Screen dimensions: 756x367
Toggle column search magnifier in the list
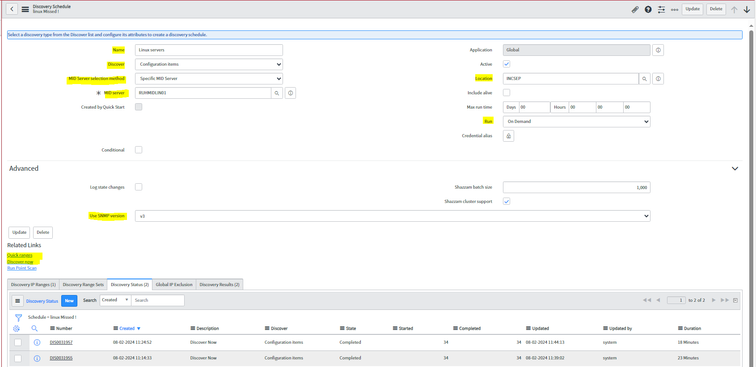(x=34, y=328)
